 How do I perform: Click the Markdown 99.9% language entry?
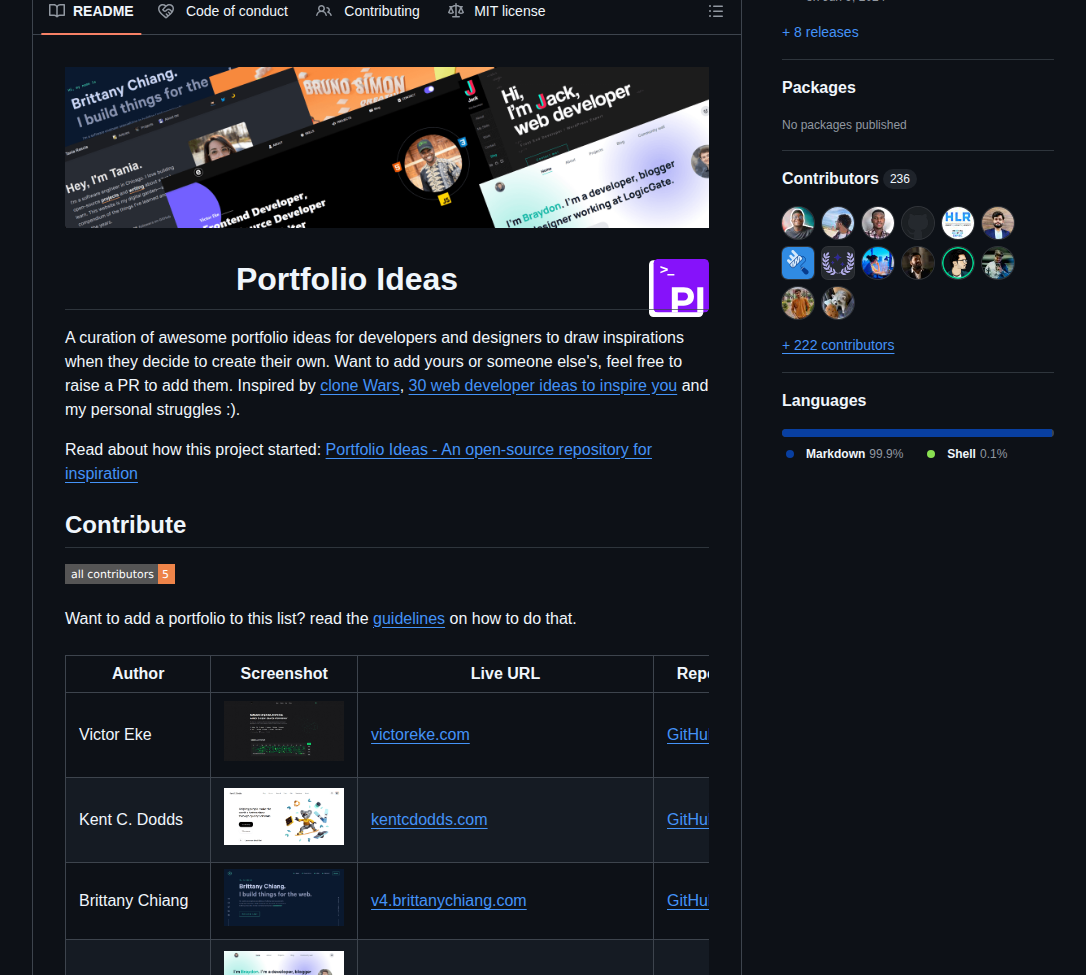pyautogui.click(x=845, y=454)
